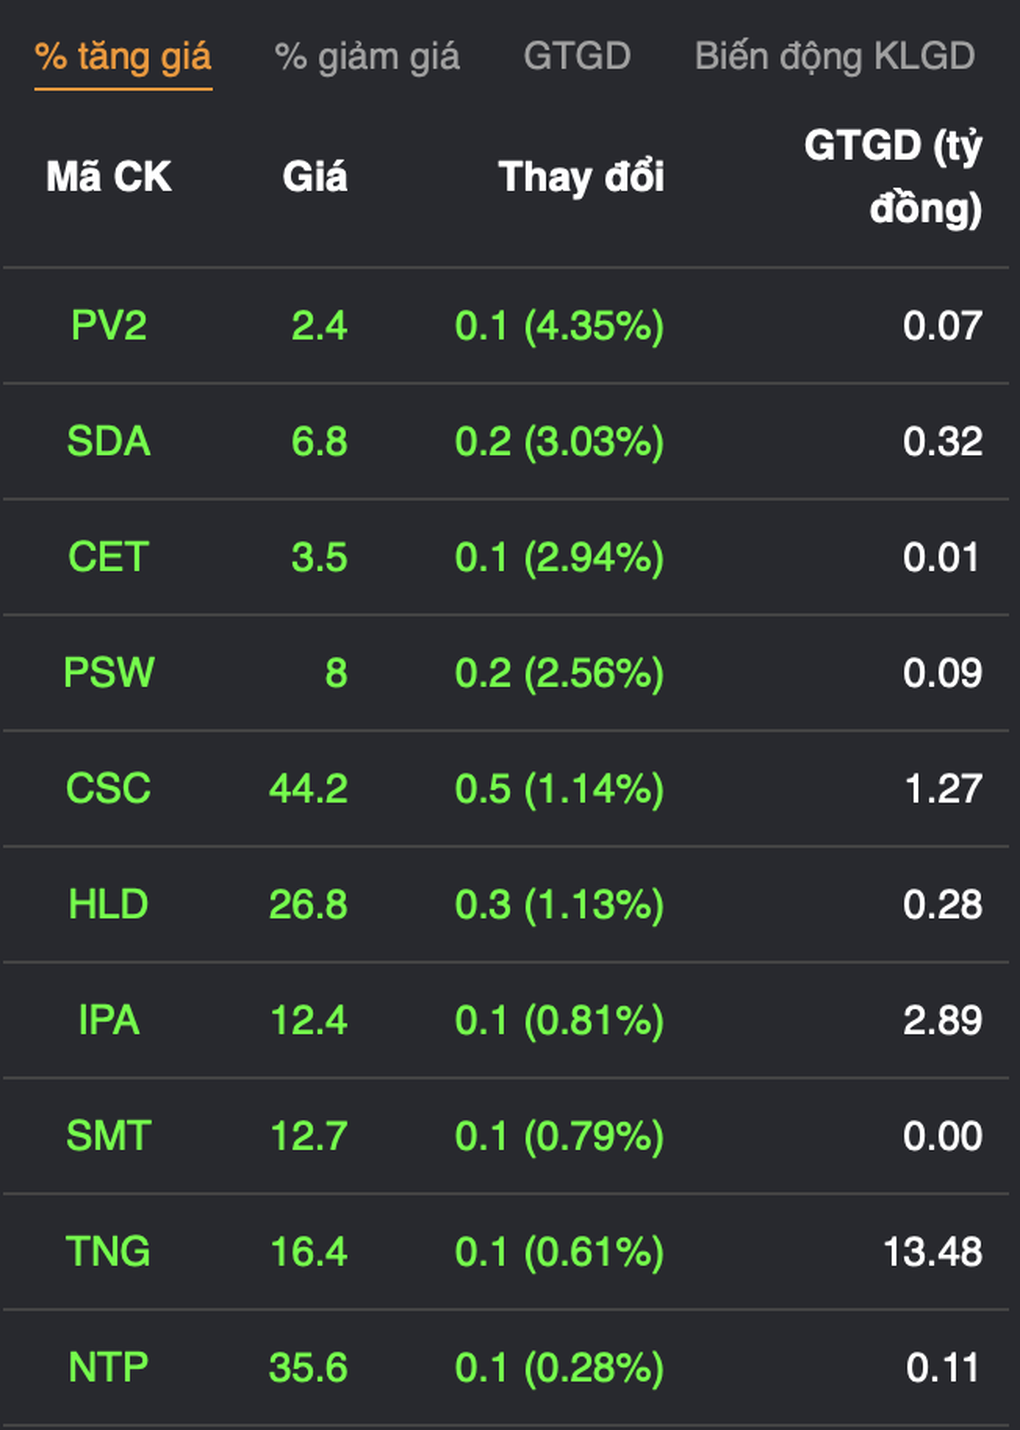Click the NTP stock symbol
Screen dimensions: 1020x1430
[x=108, y=1368]
